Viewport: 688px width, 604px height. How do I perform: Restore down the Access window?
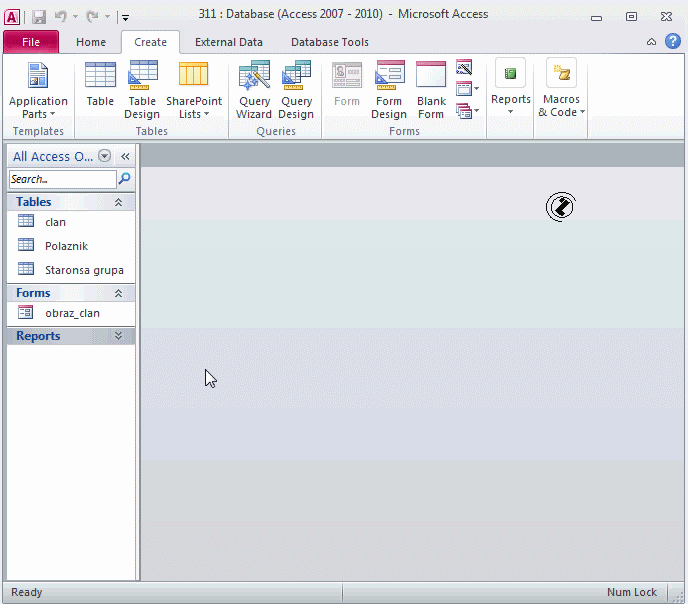pos(631,17)
